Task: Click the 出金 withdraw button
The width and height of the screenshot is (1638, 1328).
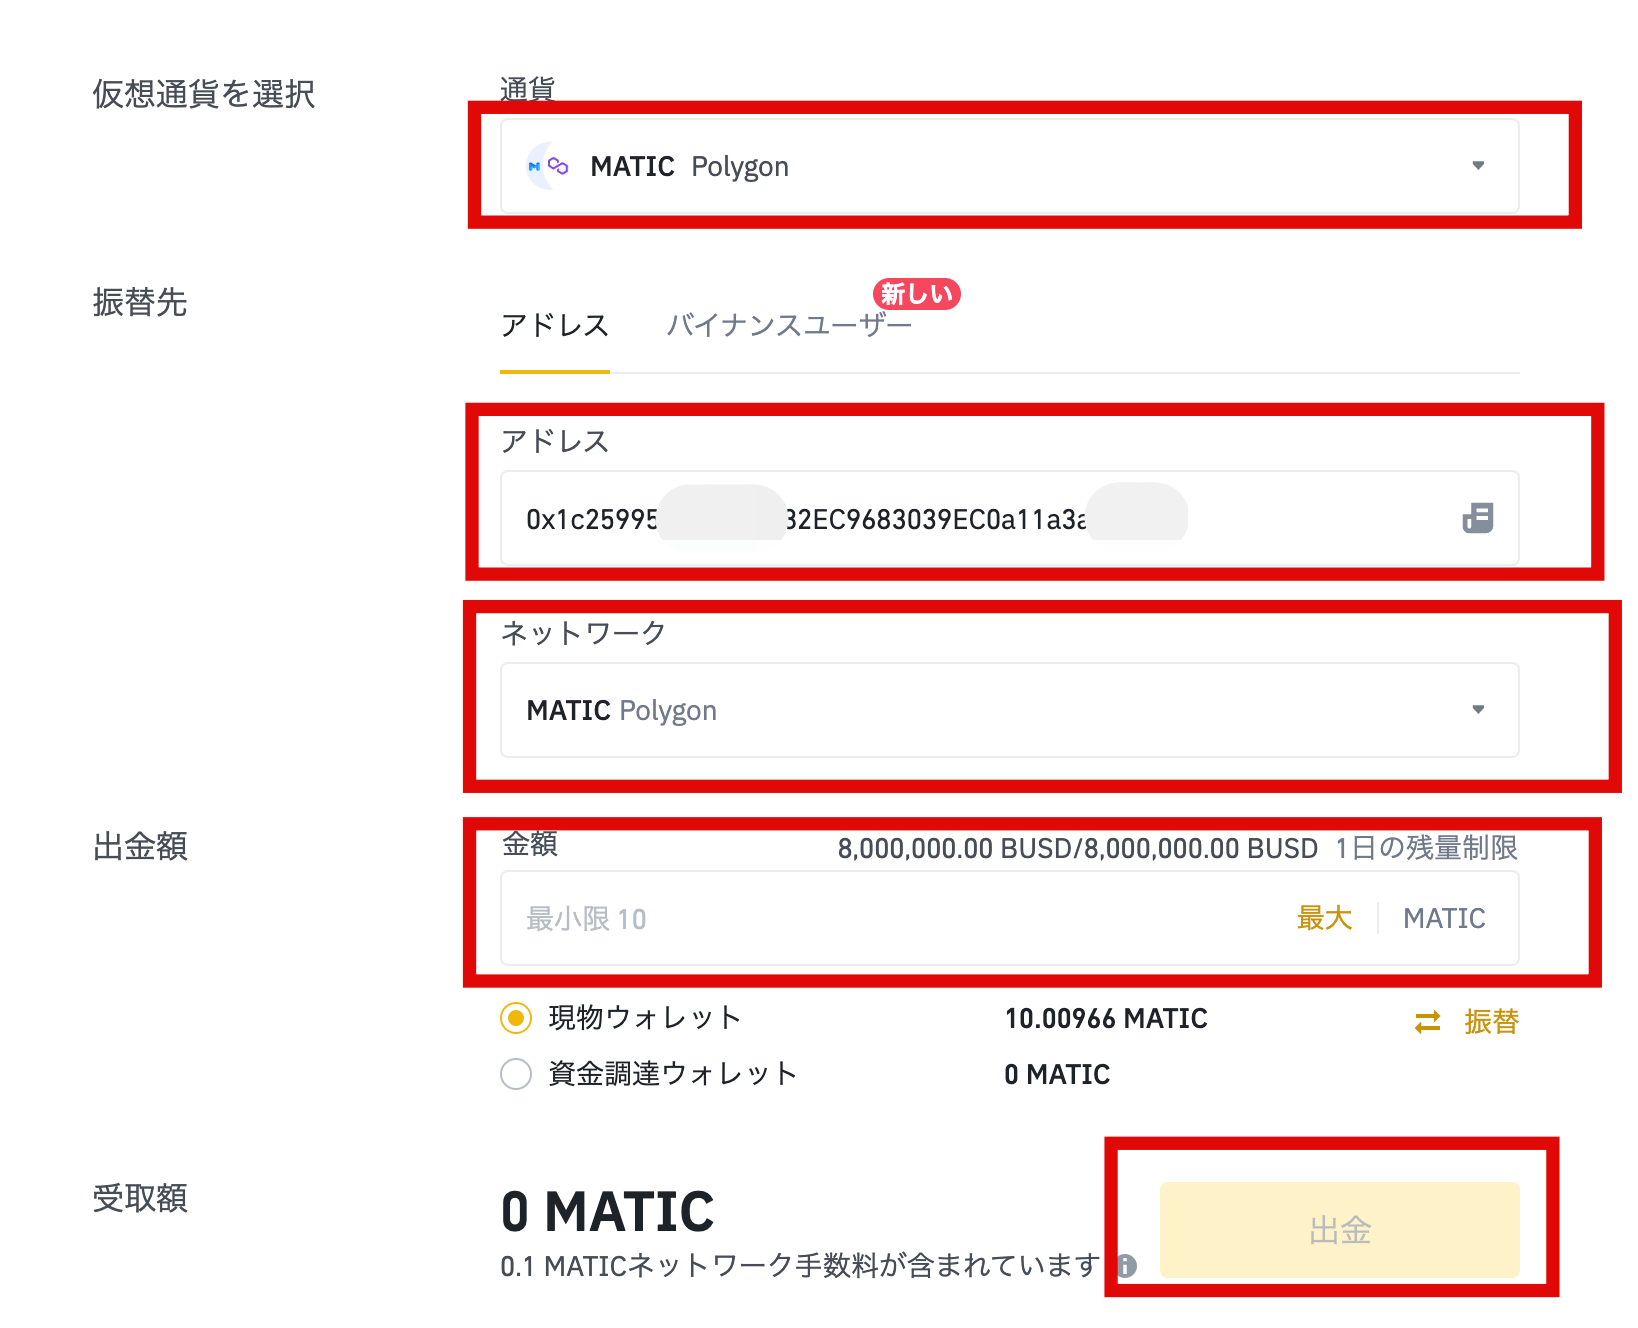Action: 1339,1230
